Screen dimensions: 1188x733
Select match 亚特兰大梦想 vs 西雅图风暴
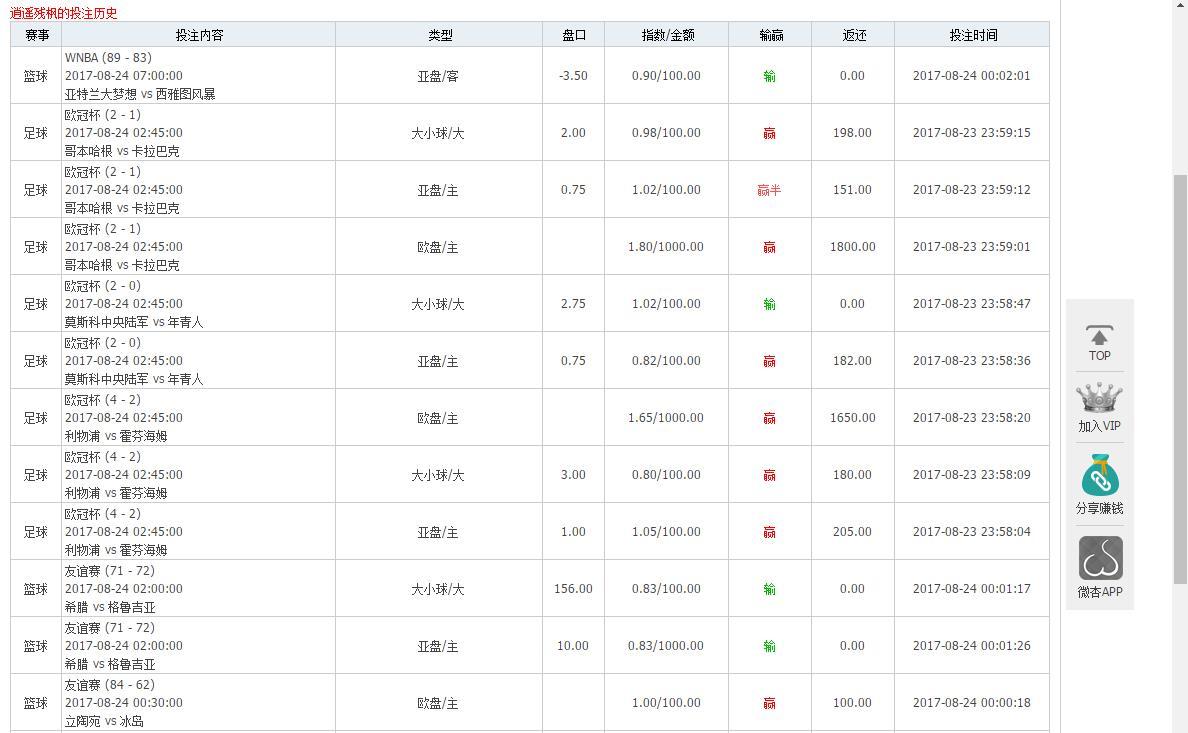click(140, 94)
